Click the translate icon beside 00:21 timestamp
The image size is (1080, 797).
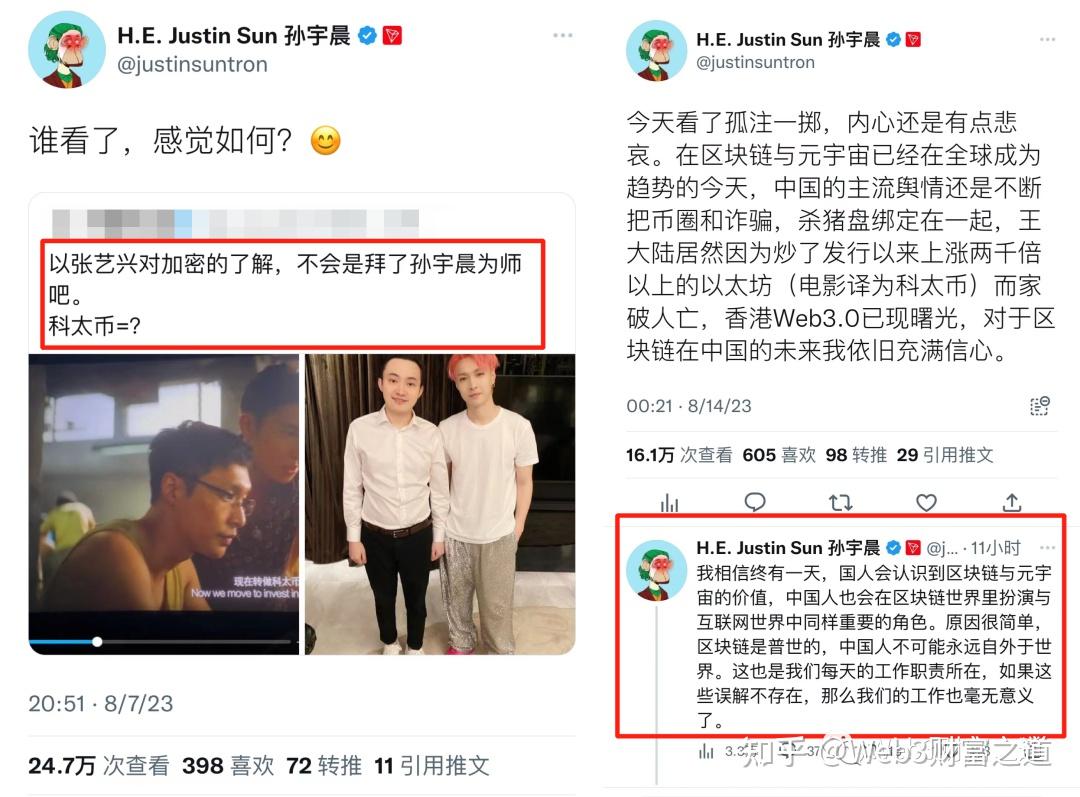[x=1039, y=406]
